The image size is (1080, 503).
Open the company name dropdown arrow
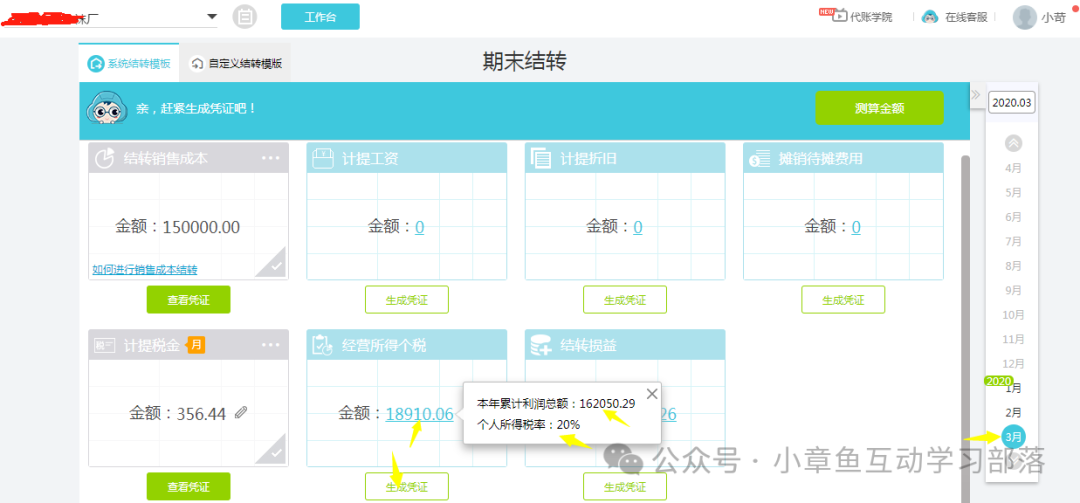tap(211, 17)
